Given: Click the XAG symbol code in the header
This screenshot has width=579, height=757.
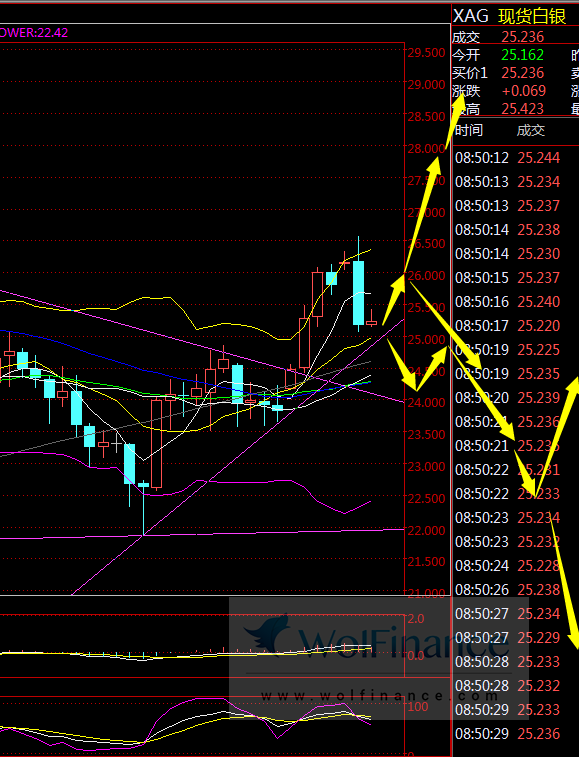Looking at the screenshot, I should tap(471, 16).
